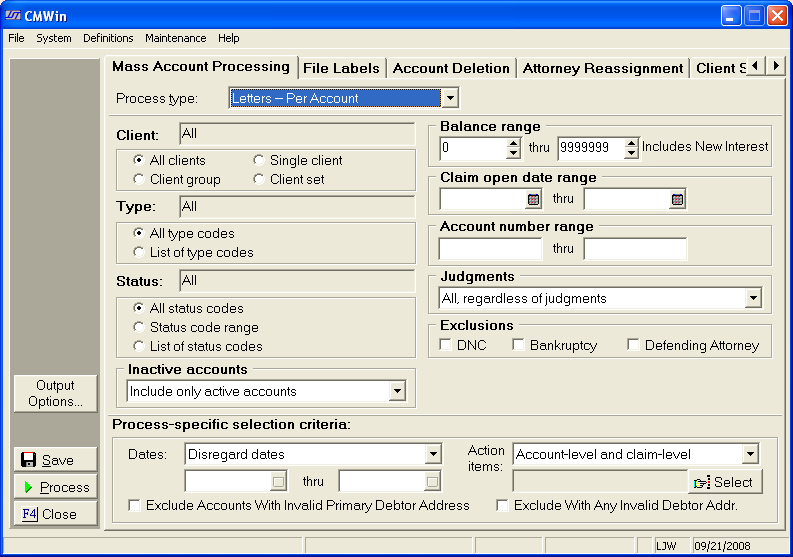This screenshot has width=793, height=557.
Task: Switch to the Account Deletion tab
Action: (451, 68)
